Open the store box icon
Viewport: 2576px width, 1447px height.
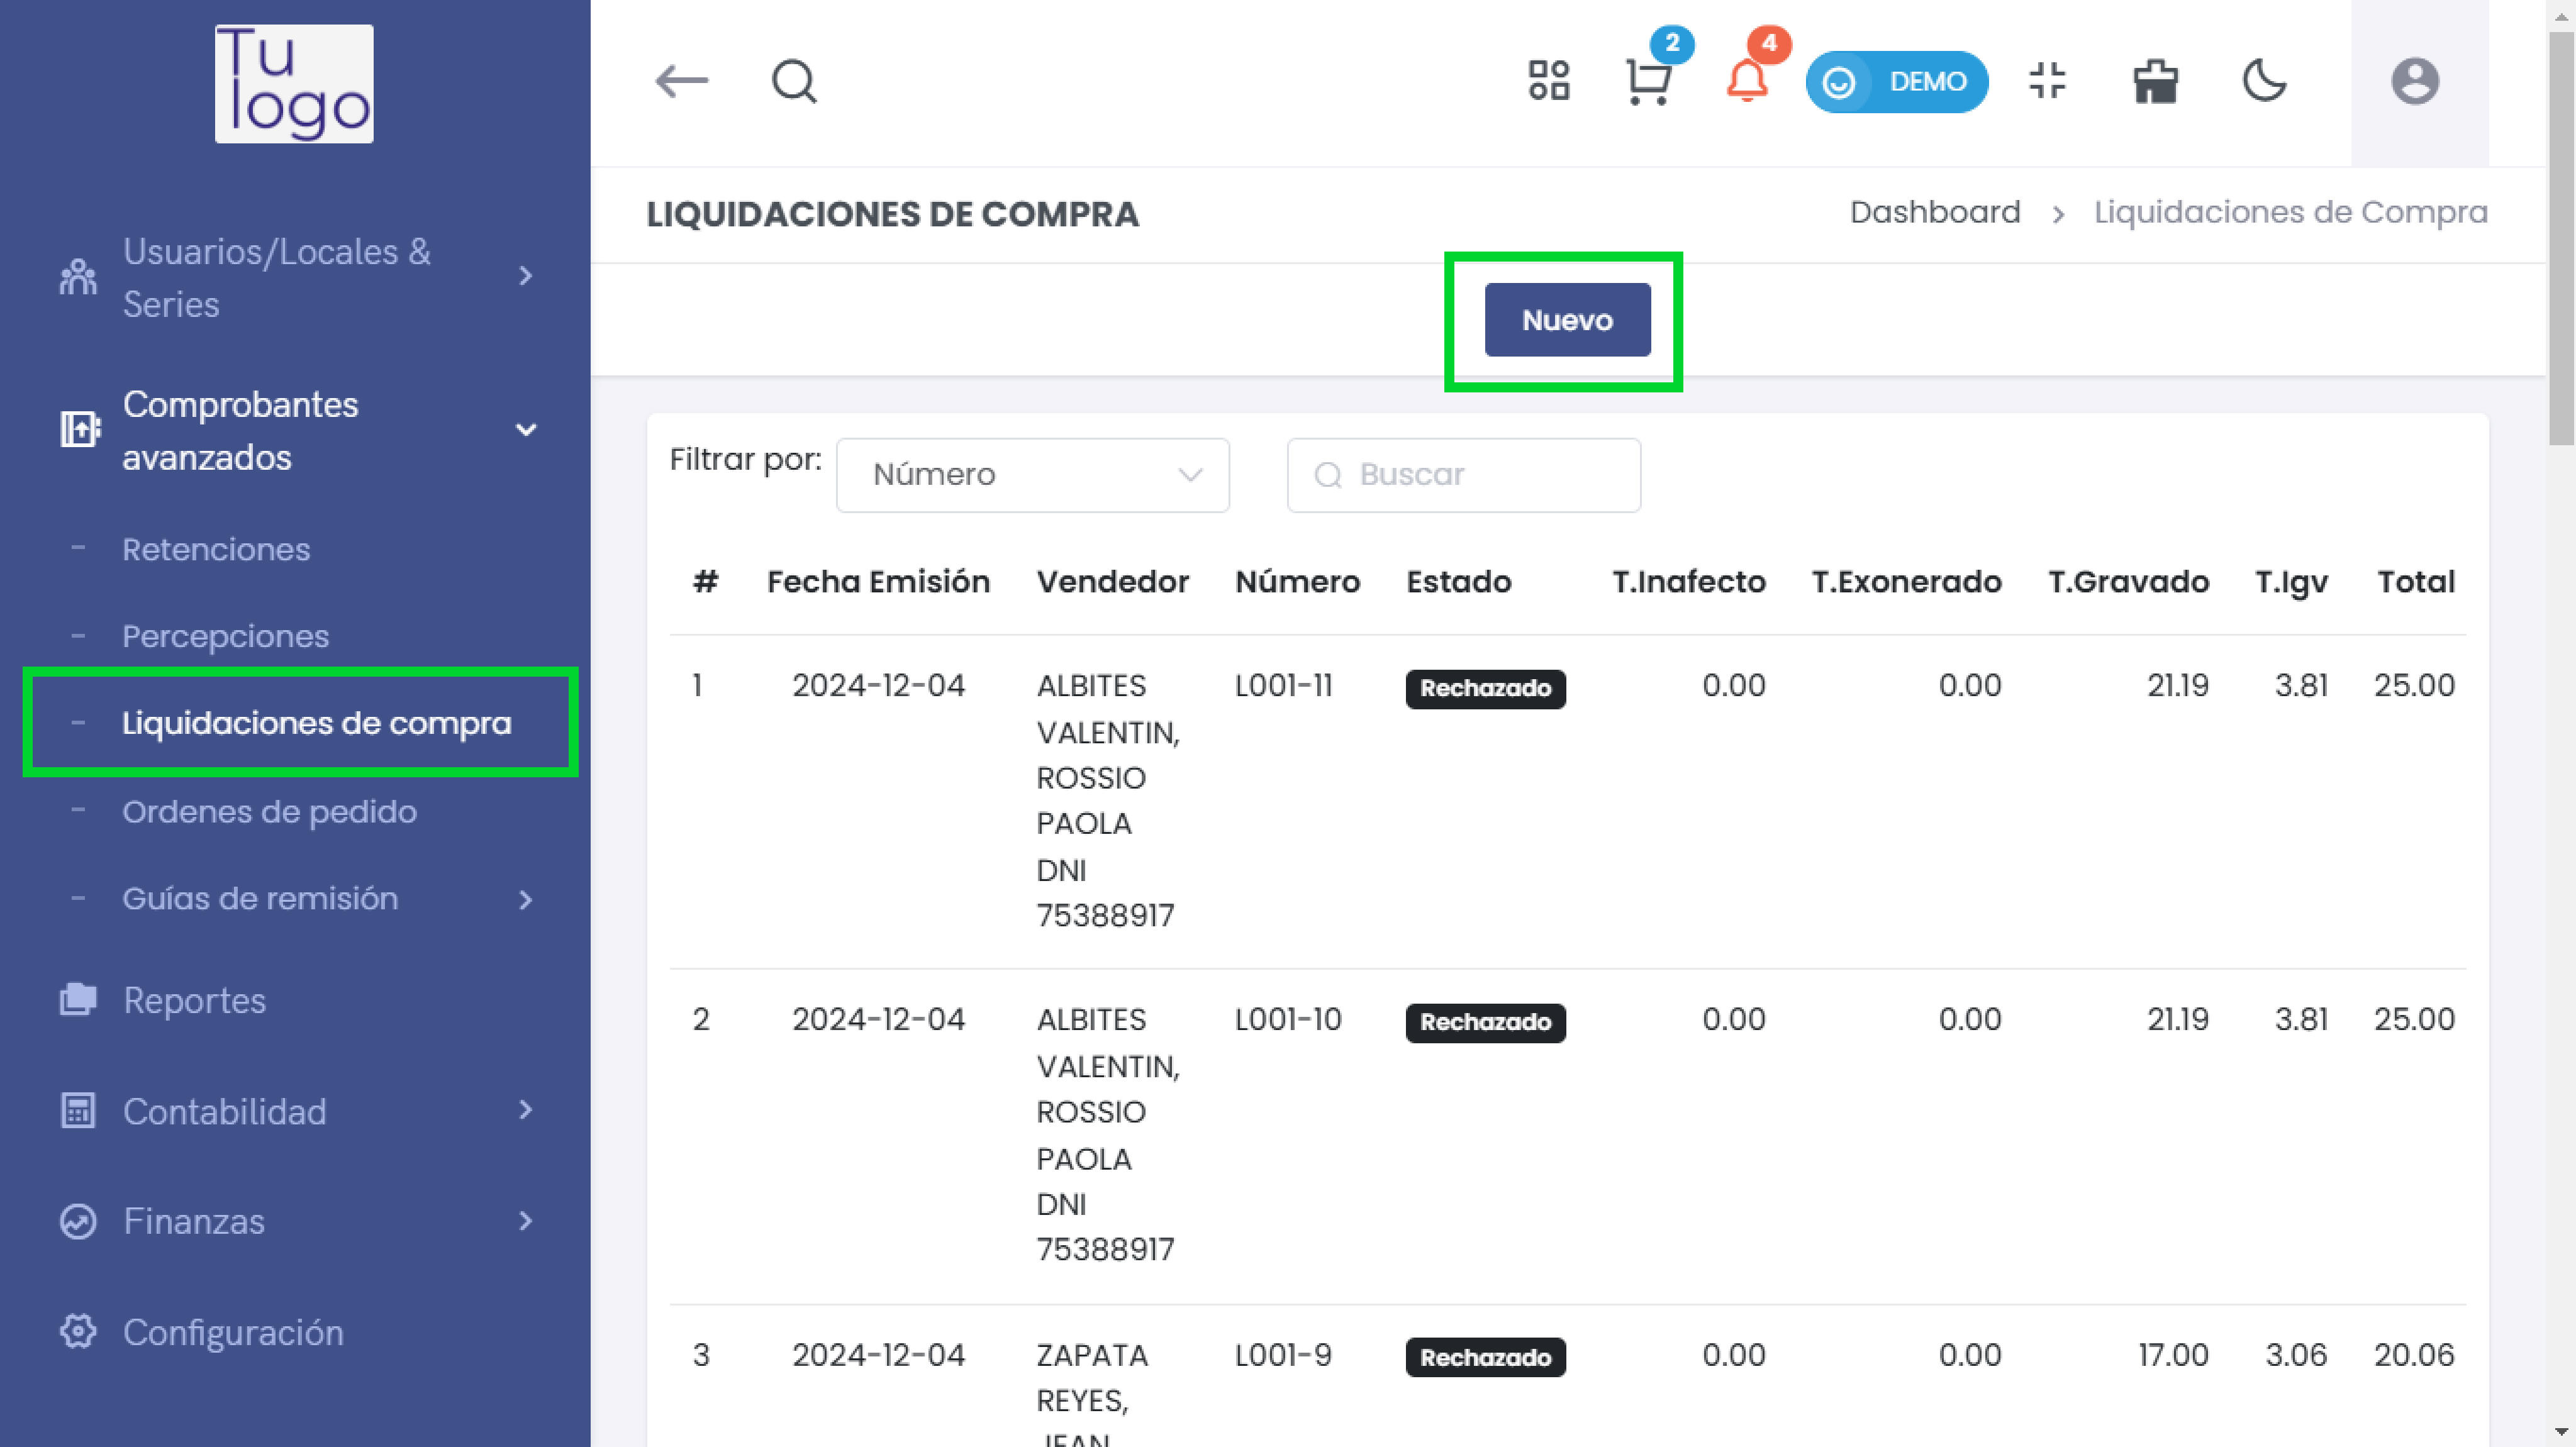(x=2155, y=81)
